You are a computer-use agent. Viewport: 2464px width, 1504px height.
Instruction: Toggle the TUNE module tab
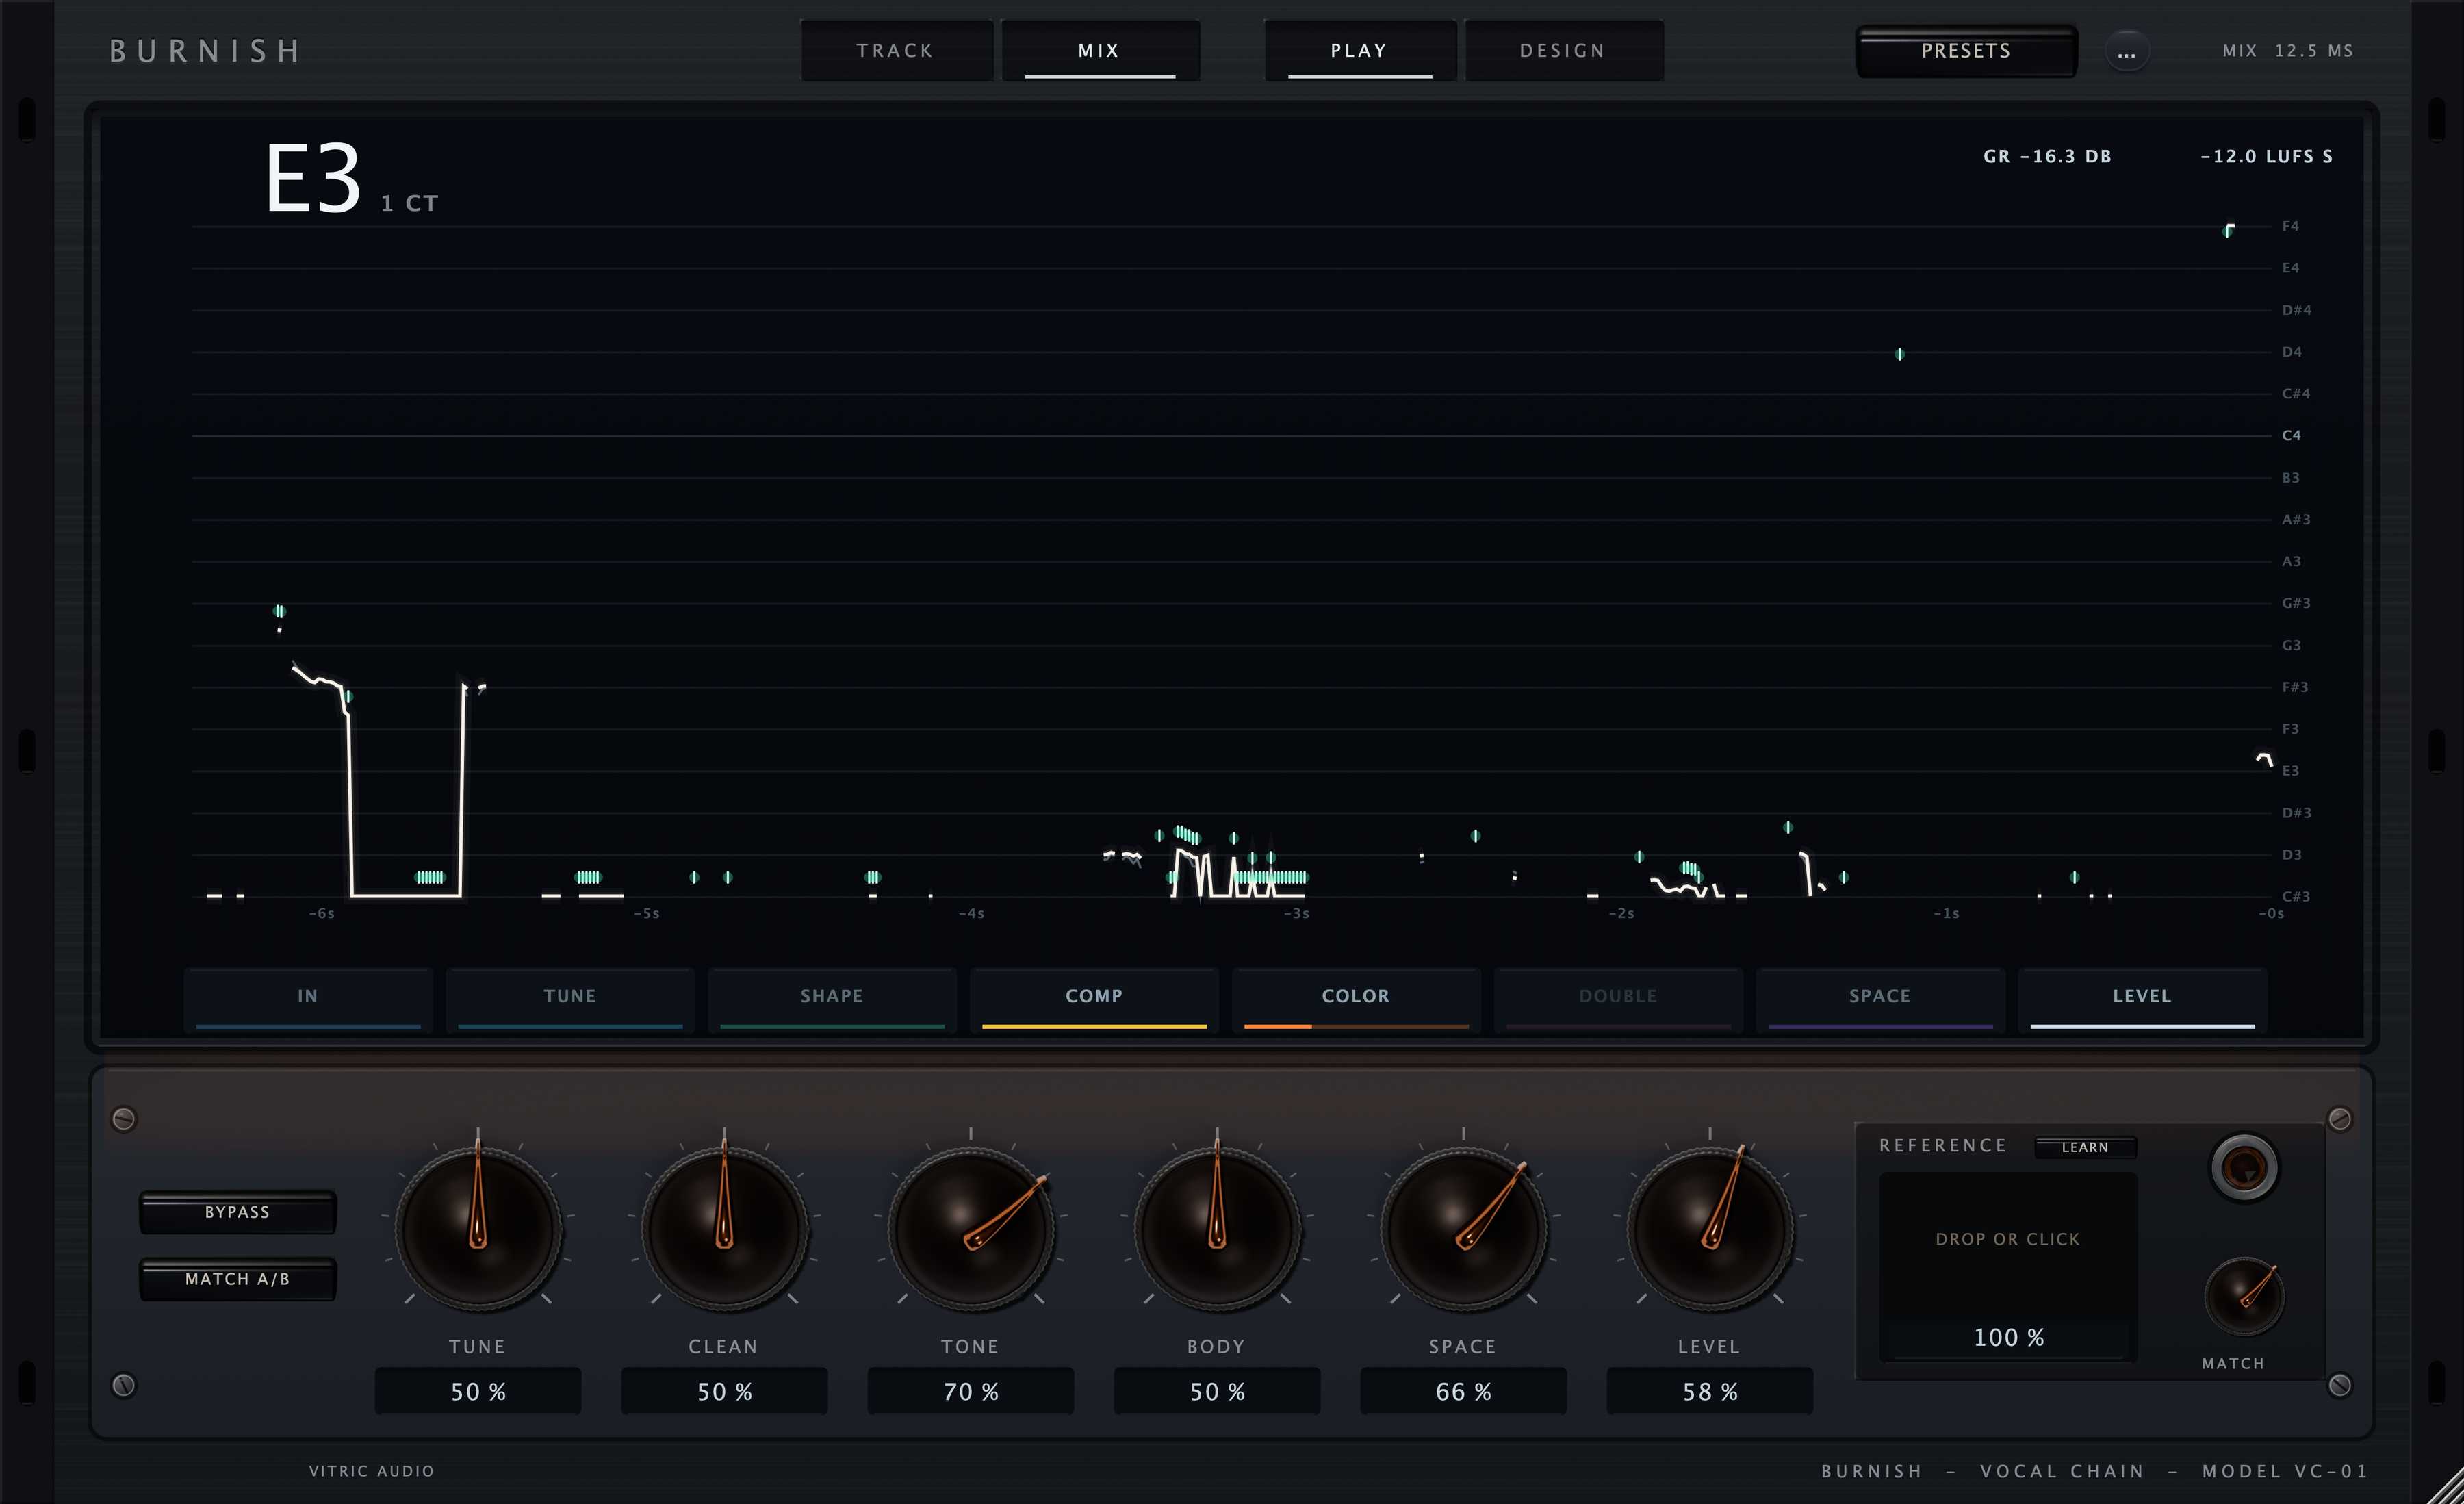coord(570,999)
